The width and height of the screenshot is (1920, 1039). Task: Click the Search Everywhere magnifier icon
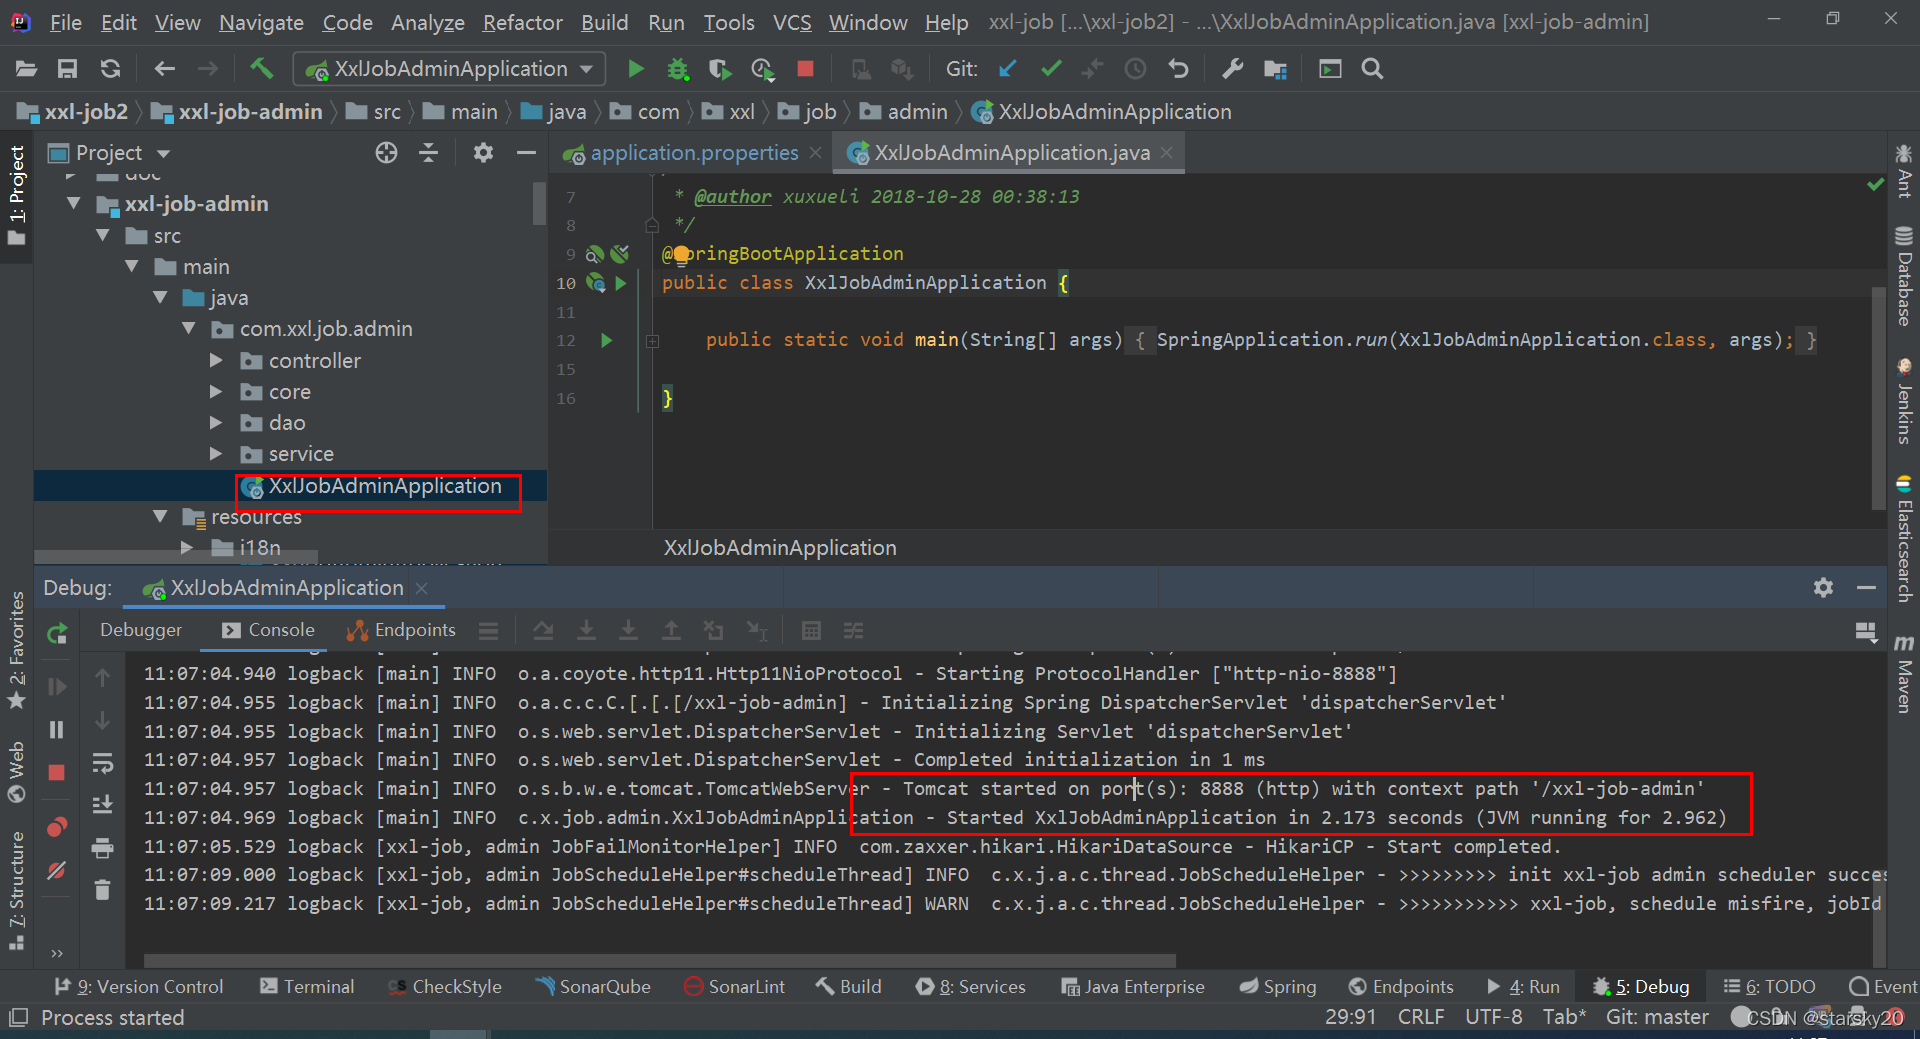(x=1373, y=69)
